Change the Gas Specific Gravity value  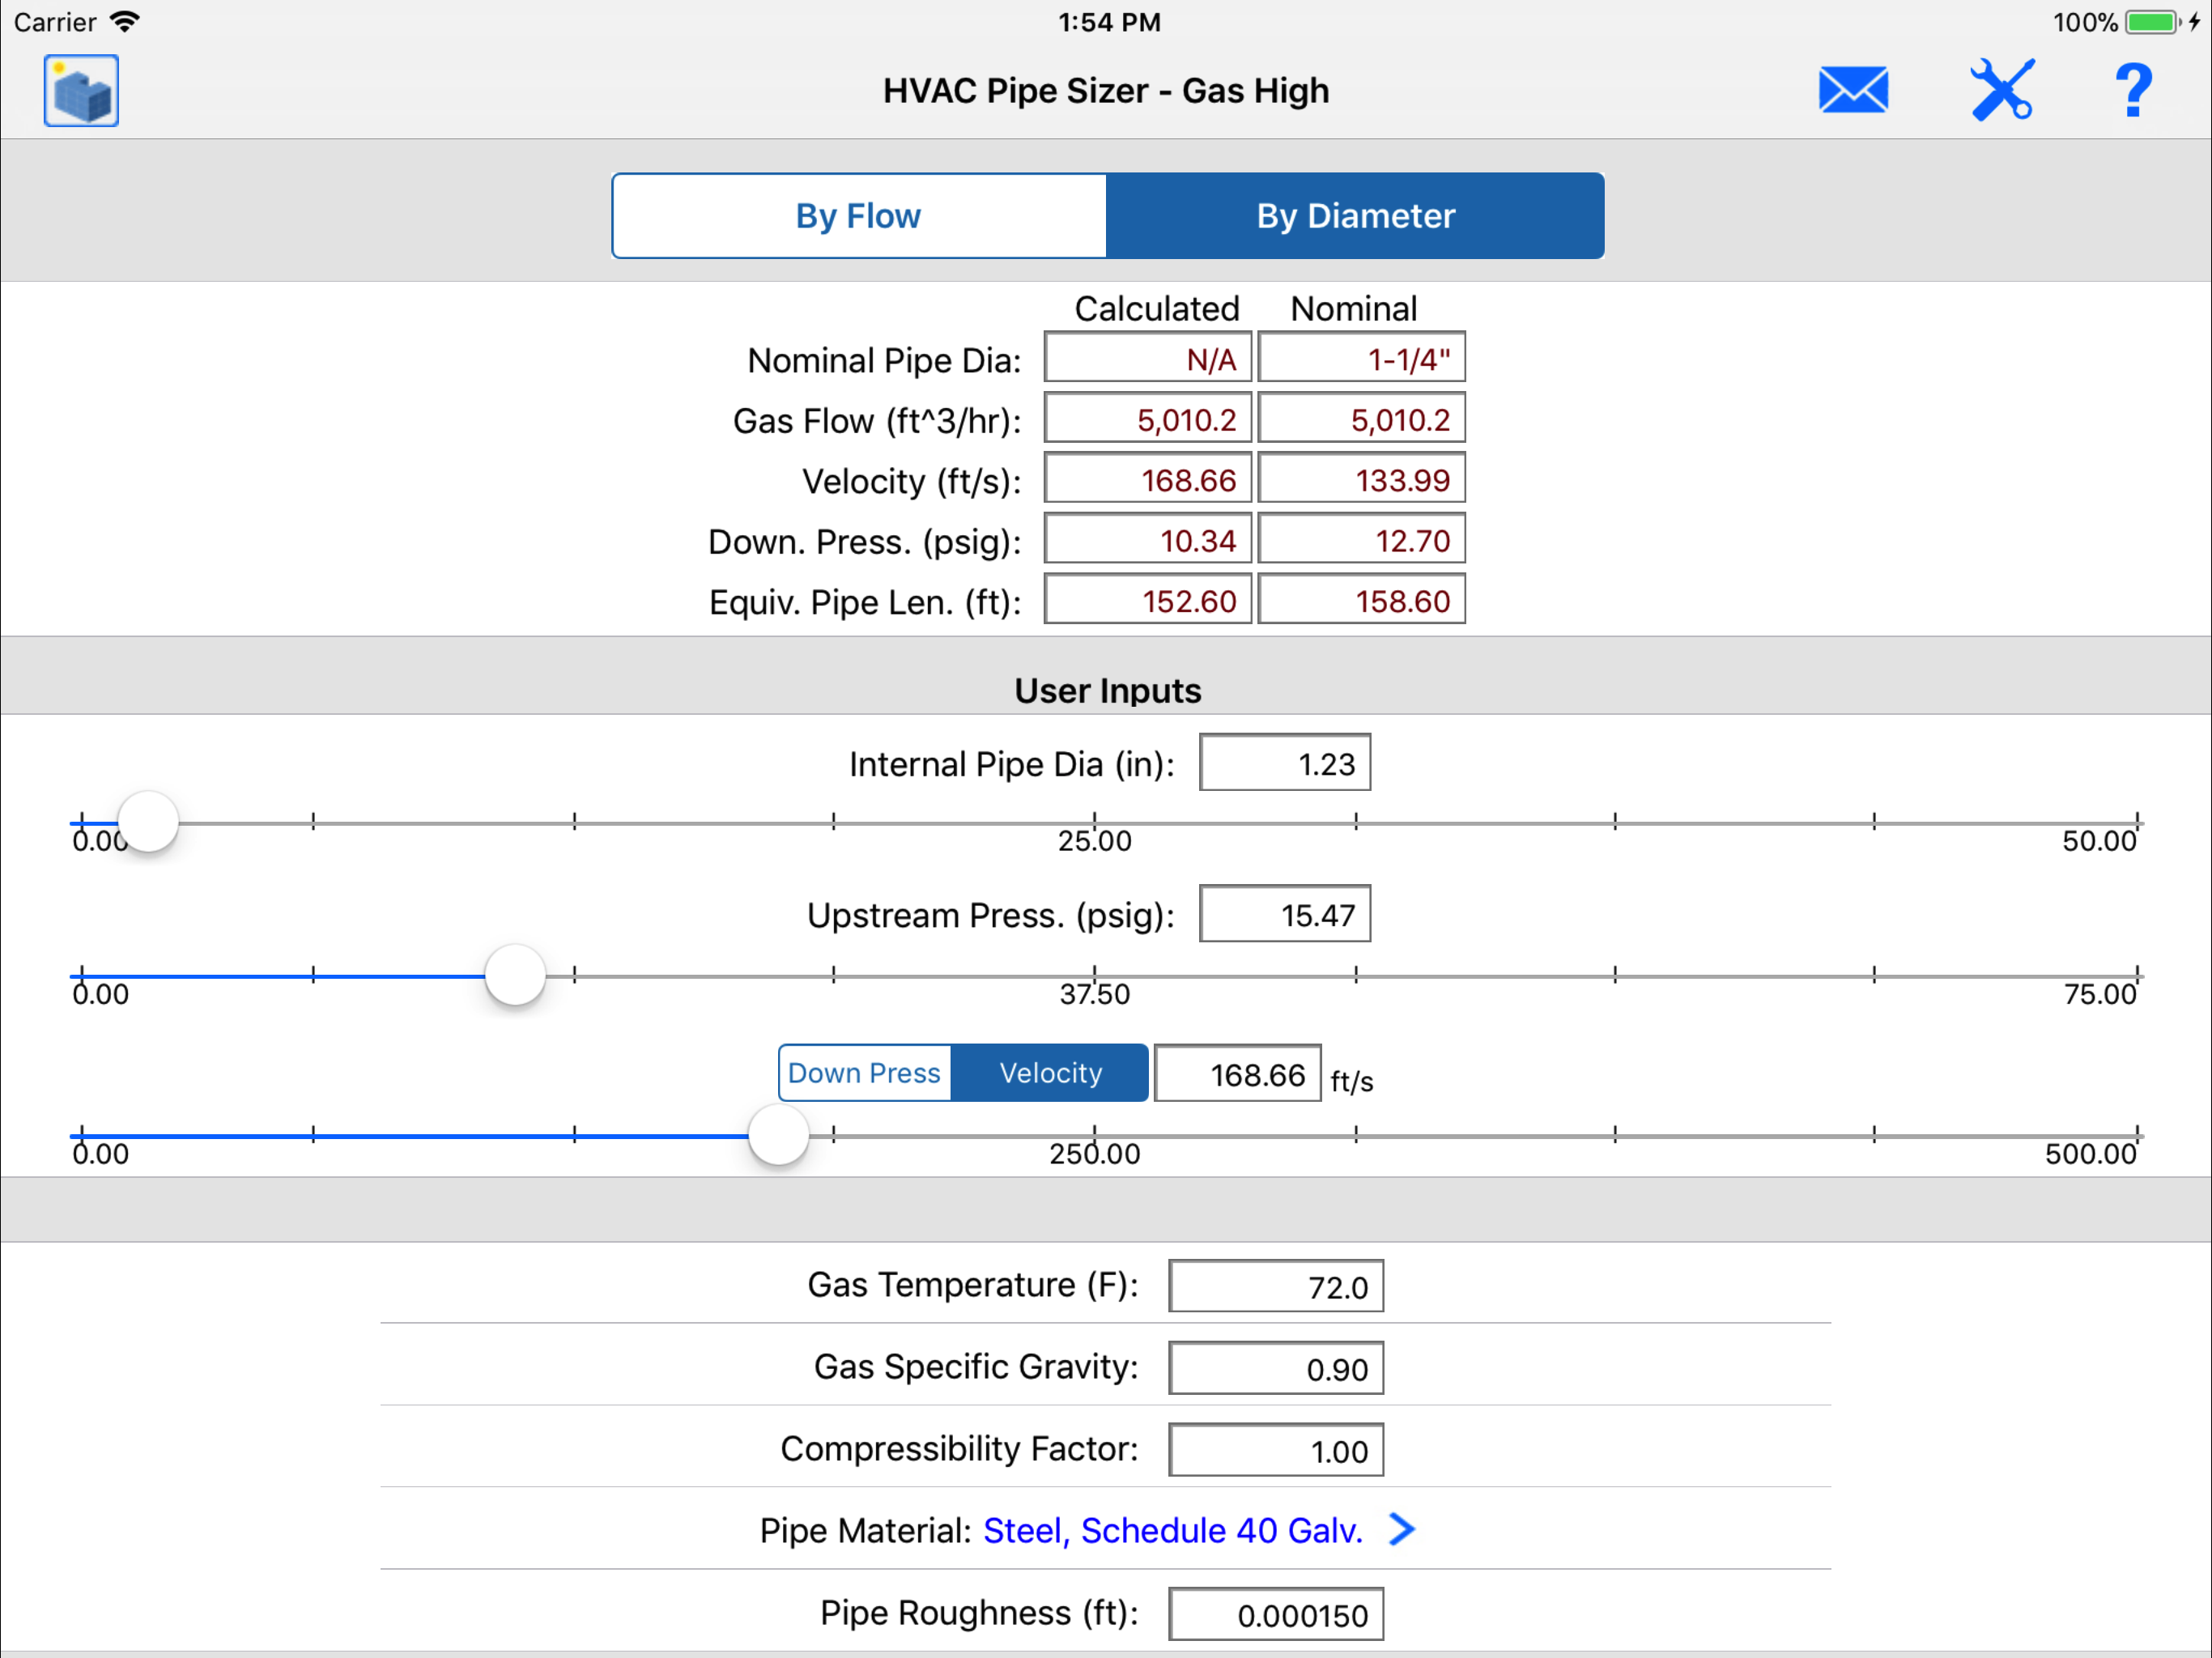click(1275, 1368)
